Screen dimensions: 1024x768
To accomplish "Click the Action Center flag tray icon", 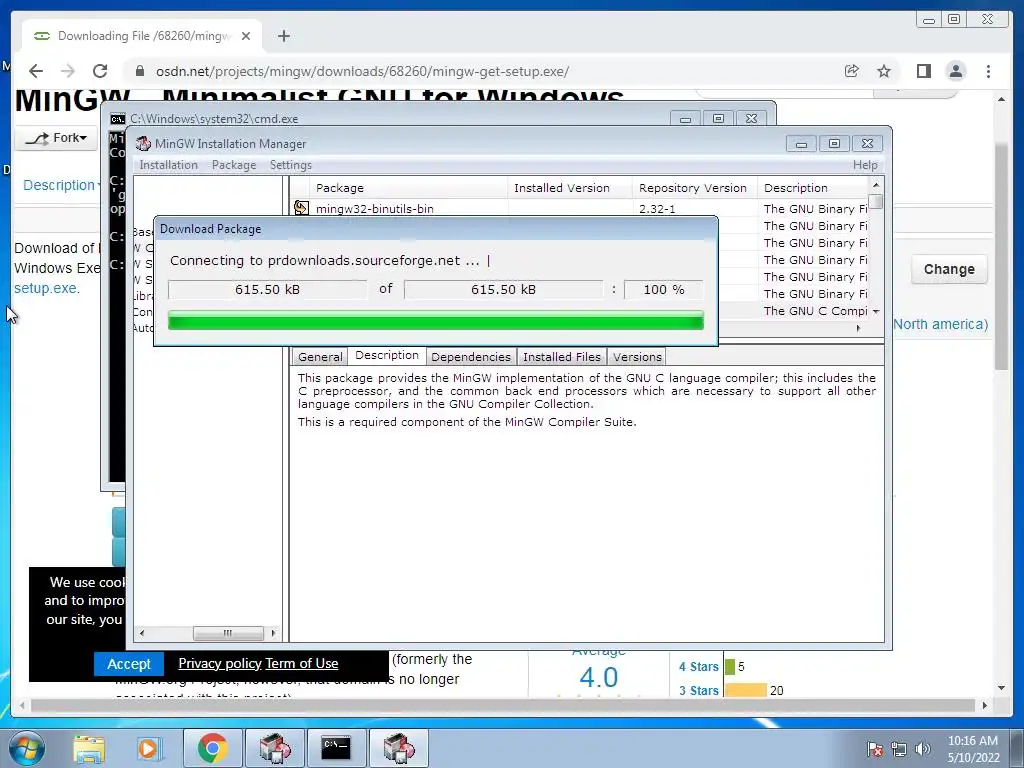I will (x=875, y=748).
